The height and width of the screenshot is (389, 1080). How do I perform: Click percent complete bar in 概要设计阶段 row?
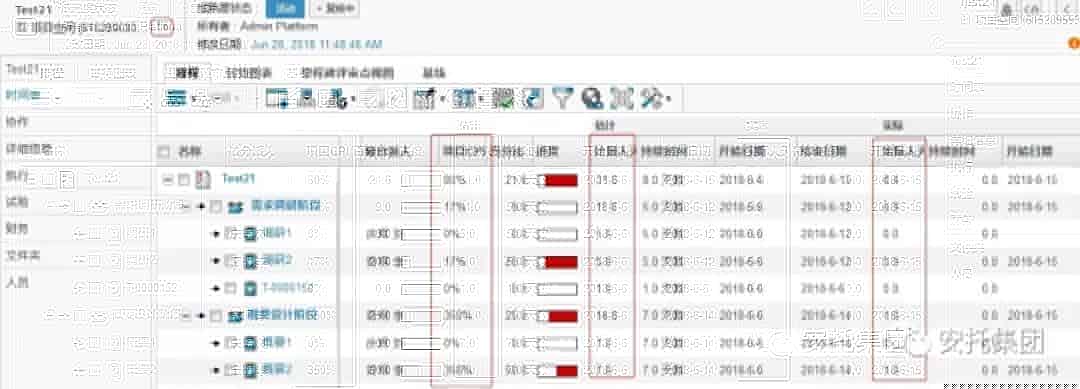click(x=421, y=316)
